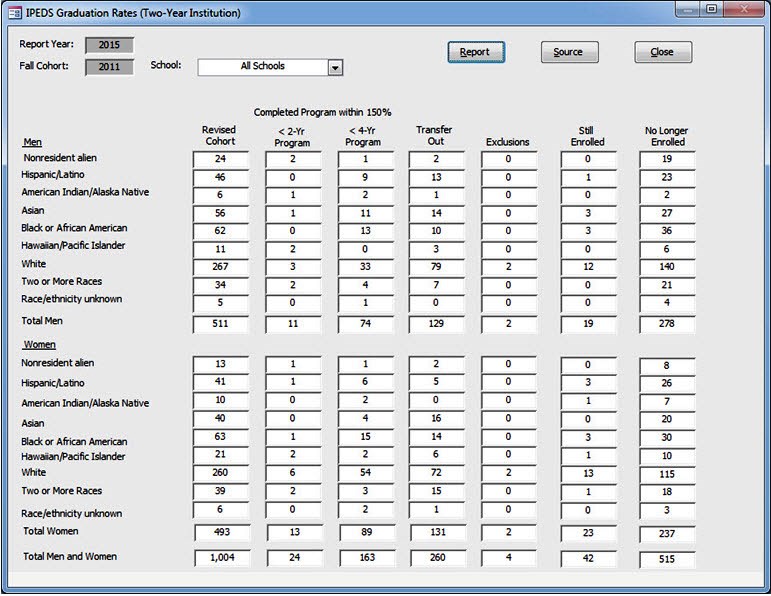The height and width of the screenshot is (596, 771).
Task: Click Men Hispanic/Latino revised cohort 46
Action: [220, 177]
